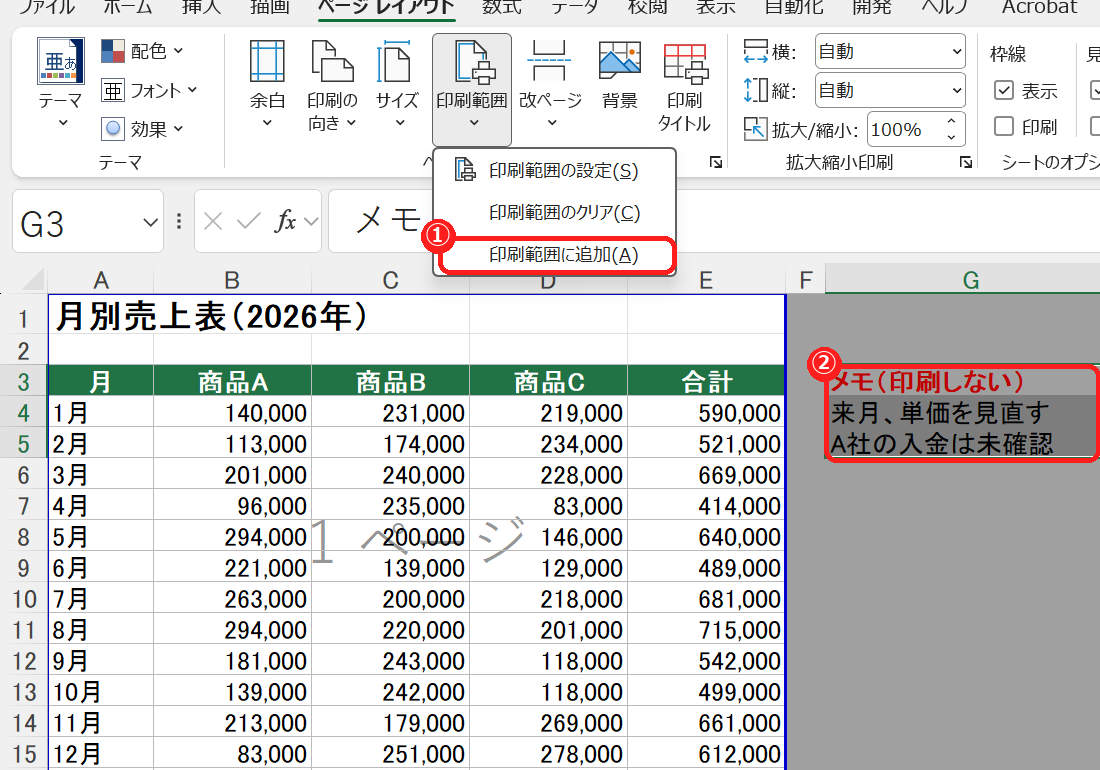
Task: Expand the fx formula bar dropdown chevron
Action: [x=311, y=222]
